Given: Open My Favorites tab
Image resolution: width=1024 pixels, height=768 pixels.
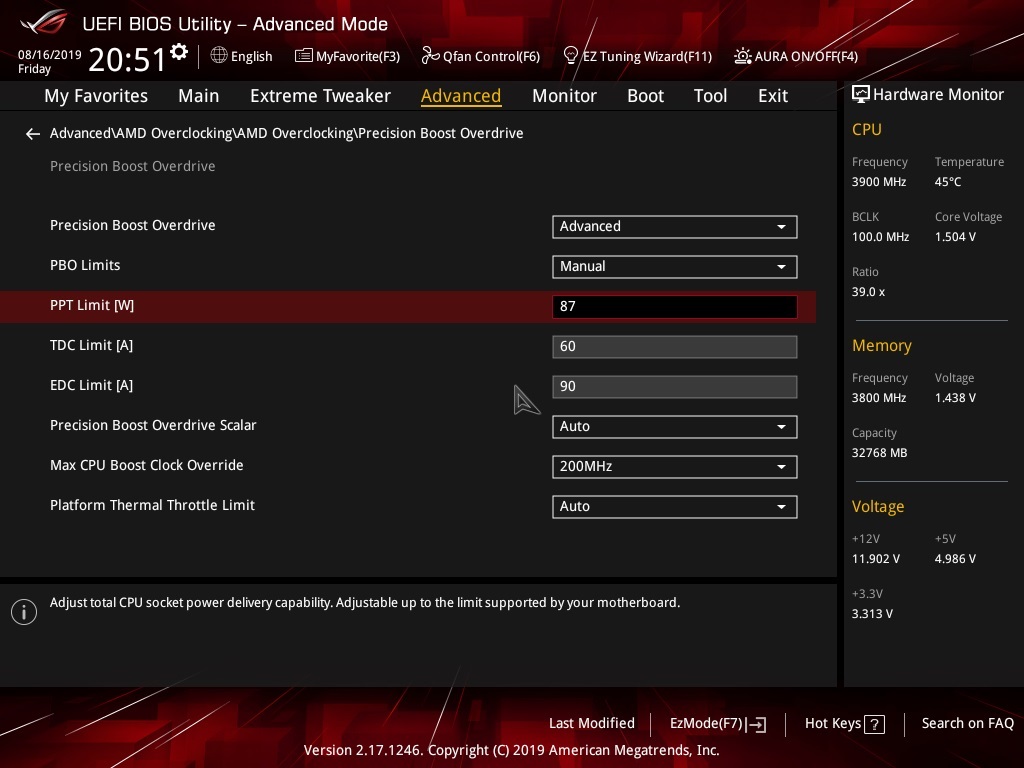Looking at the screenshot, I should click(x=96, y=96).
